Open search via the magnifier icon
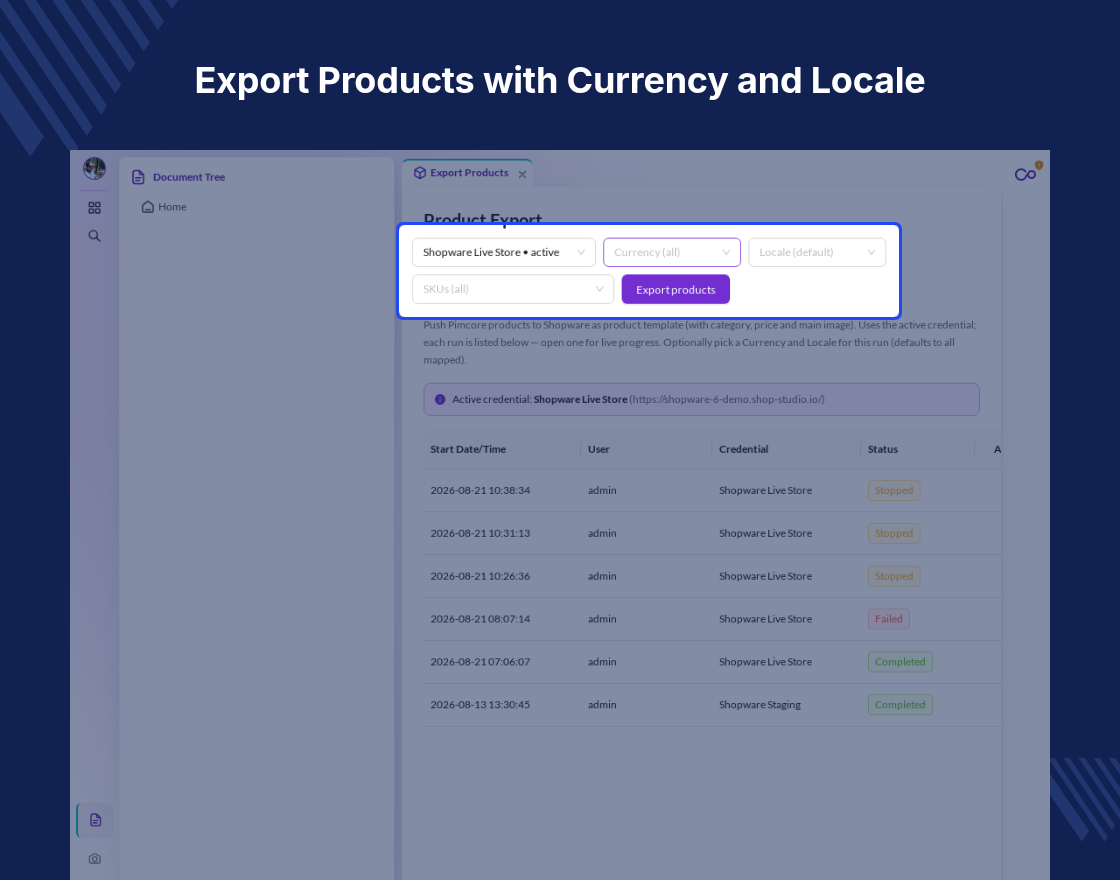The width and height of the screenshot is (1120, 880). tap(94, 236)
